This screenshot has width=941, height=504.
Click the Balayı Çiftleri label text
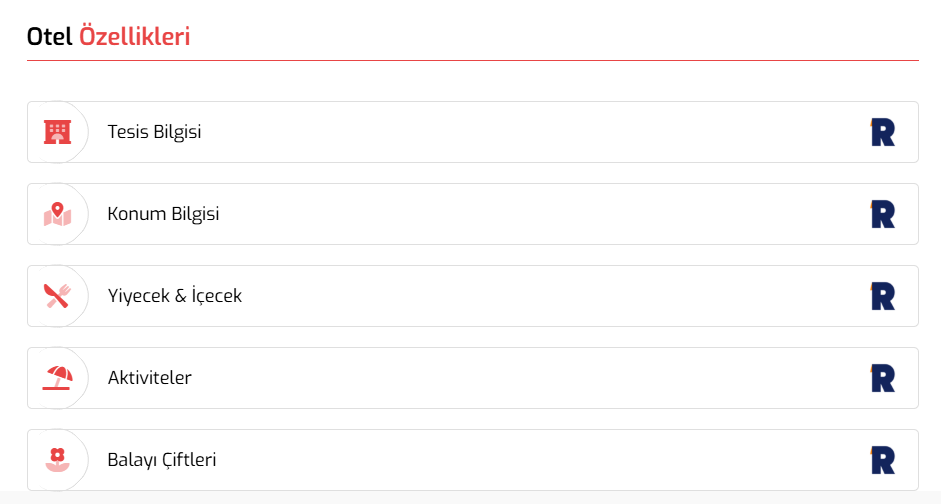click(x=161, y=460)
